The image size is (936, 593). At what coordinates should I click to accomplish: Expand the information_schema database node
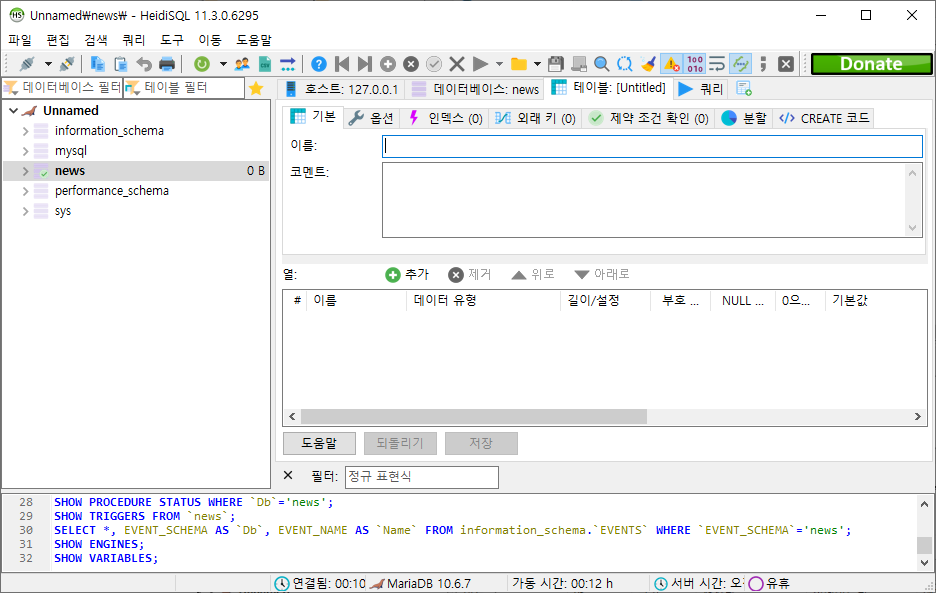click(x=25, y=131)
